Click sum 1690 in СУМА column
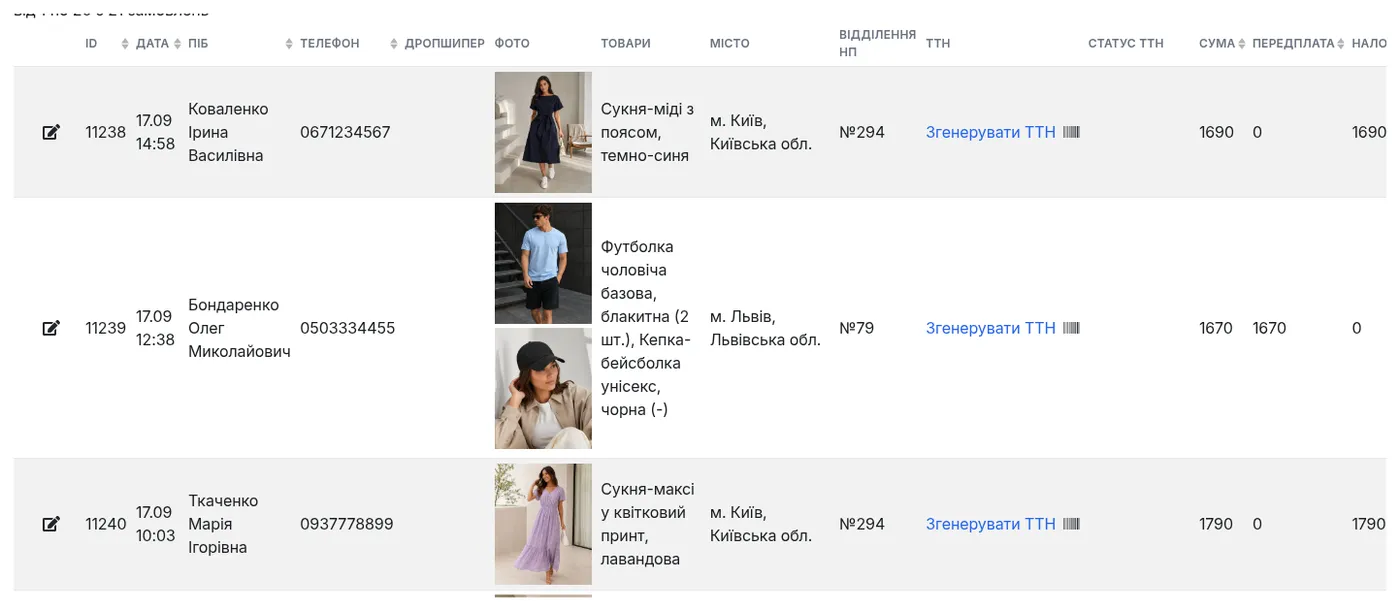This screenshot has width=1400, height=611. [x=1217, y=132]
